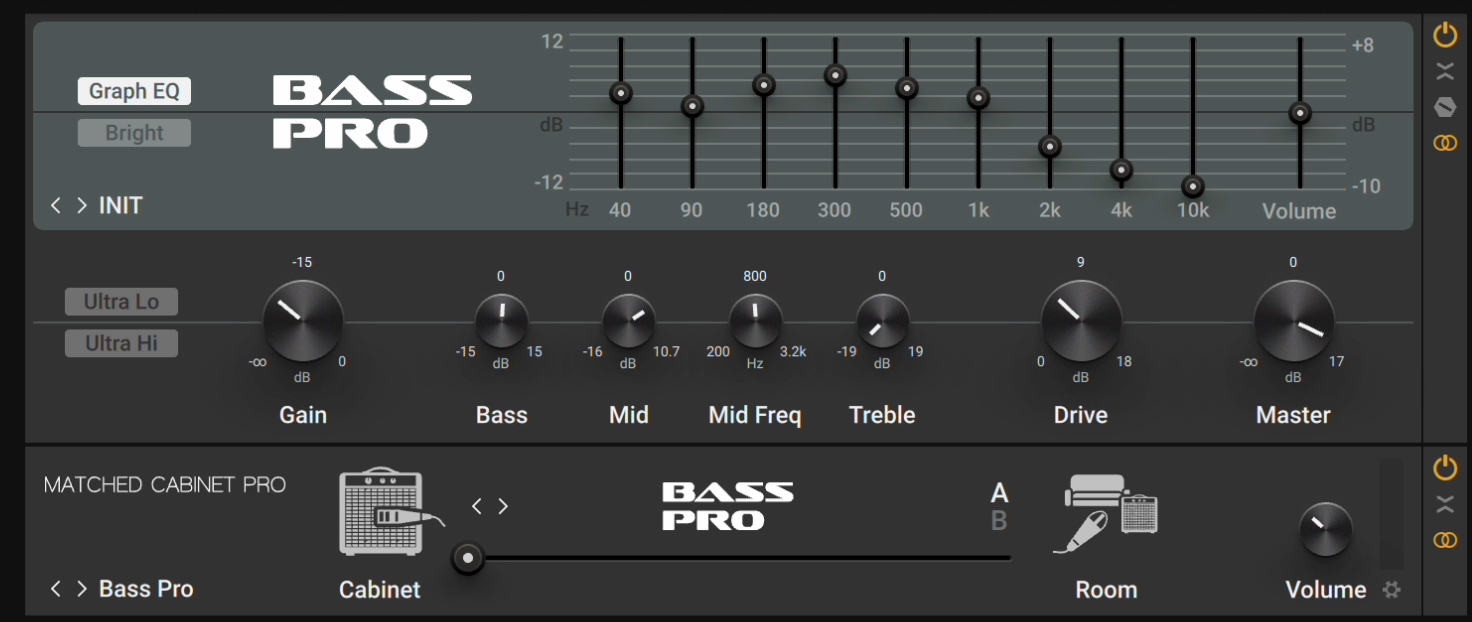The image size is (1472, 622).
Task: Click the INIT preset name
Action: (x=118, y=206)
